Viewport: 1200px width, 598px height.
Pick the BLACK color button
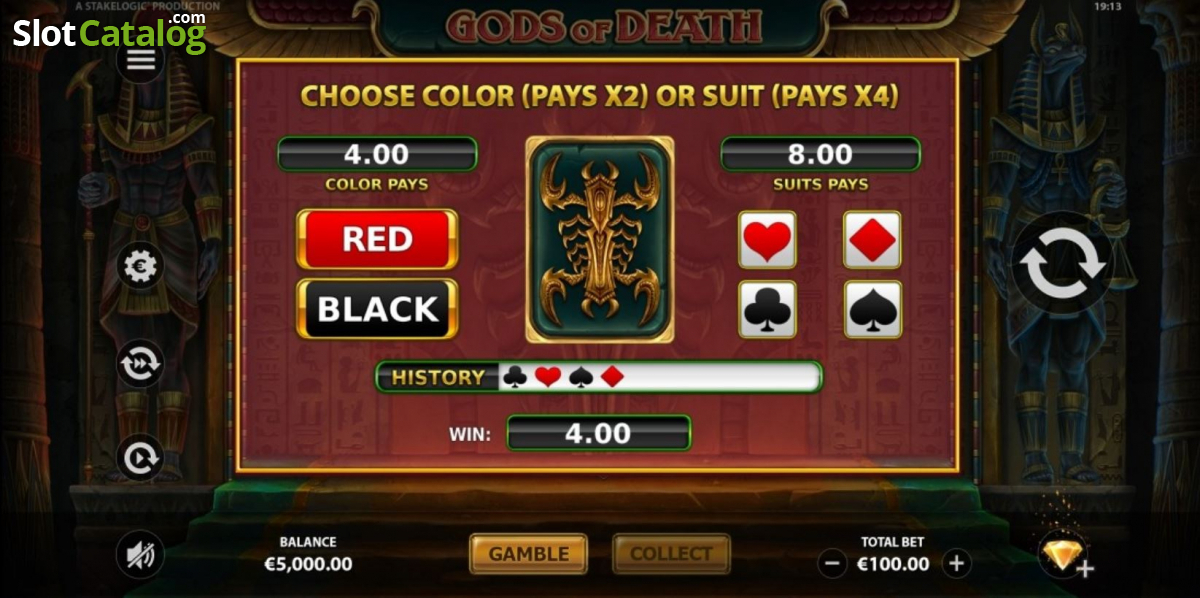point(377,309)
